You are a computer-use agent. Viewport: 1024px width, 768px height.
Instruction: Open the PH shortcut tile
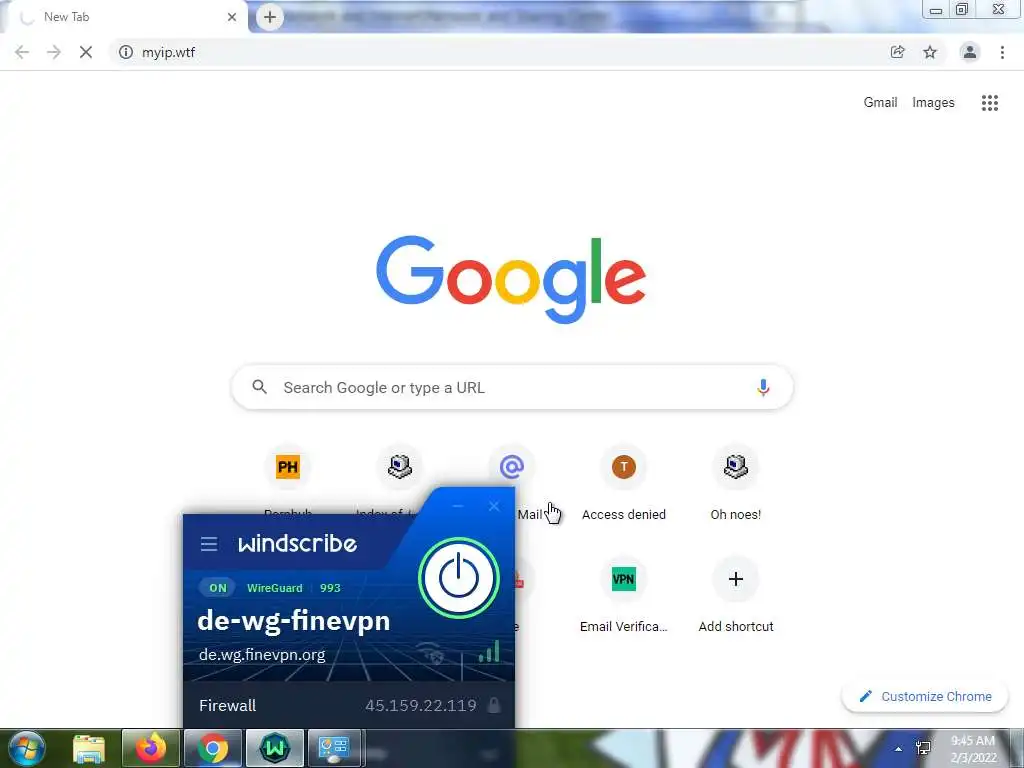[288, 467]
